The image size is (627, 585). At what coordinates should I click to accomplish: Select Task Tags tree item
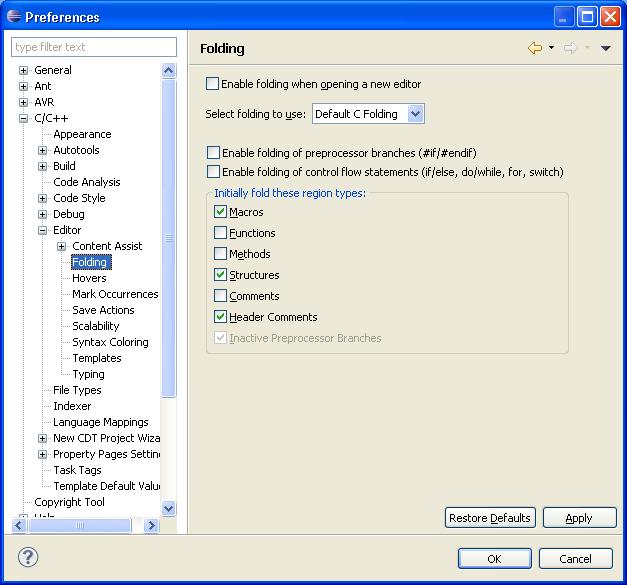point(77,470)
